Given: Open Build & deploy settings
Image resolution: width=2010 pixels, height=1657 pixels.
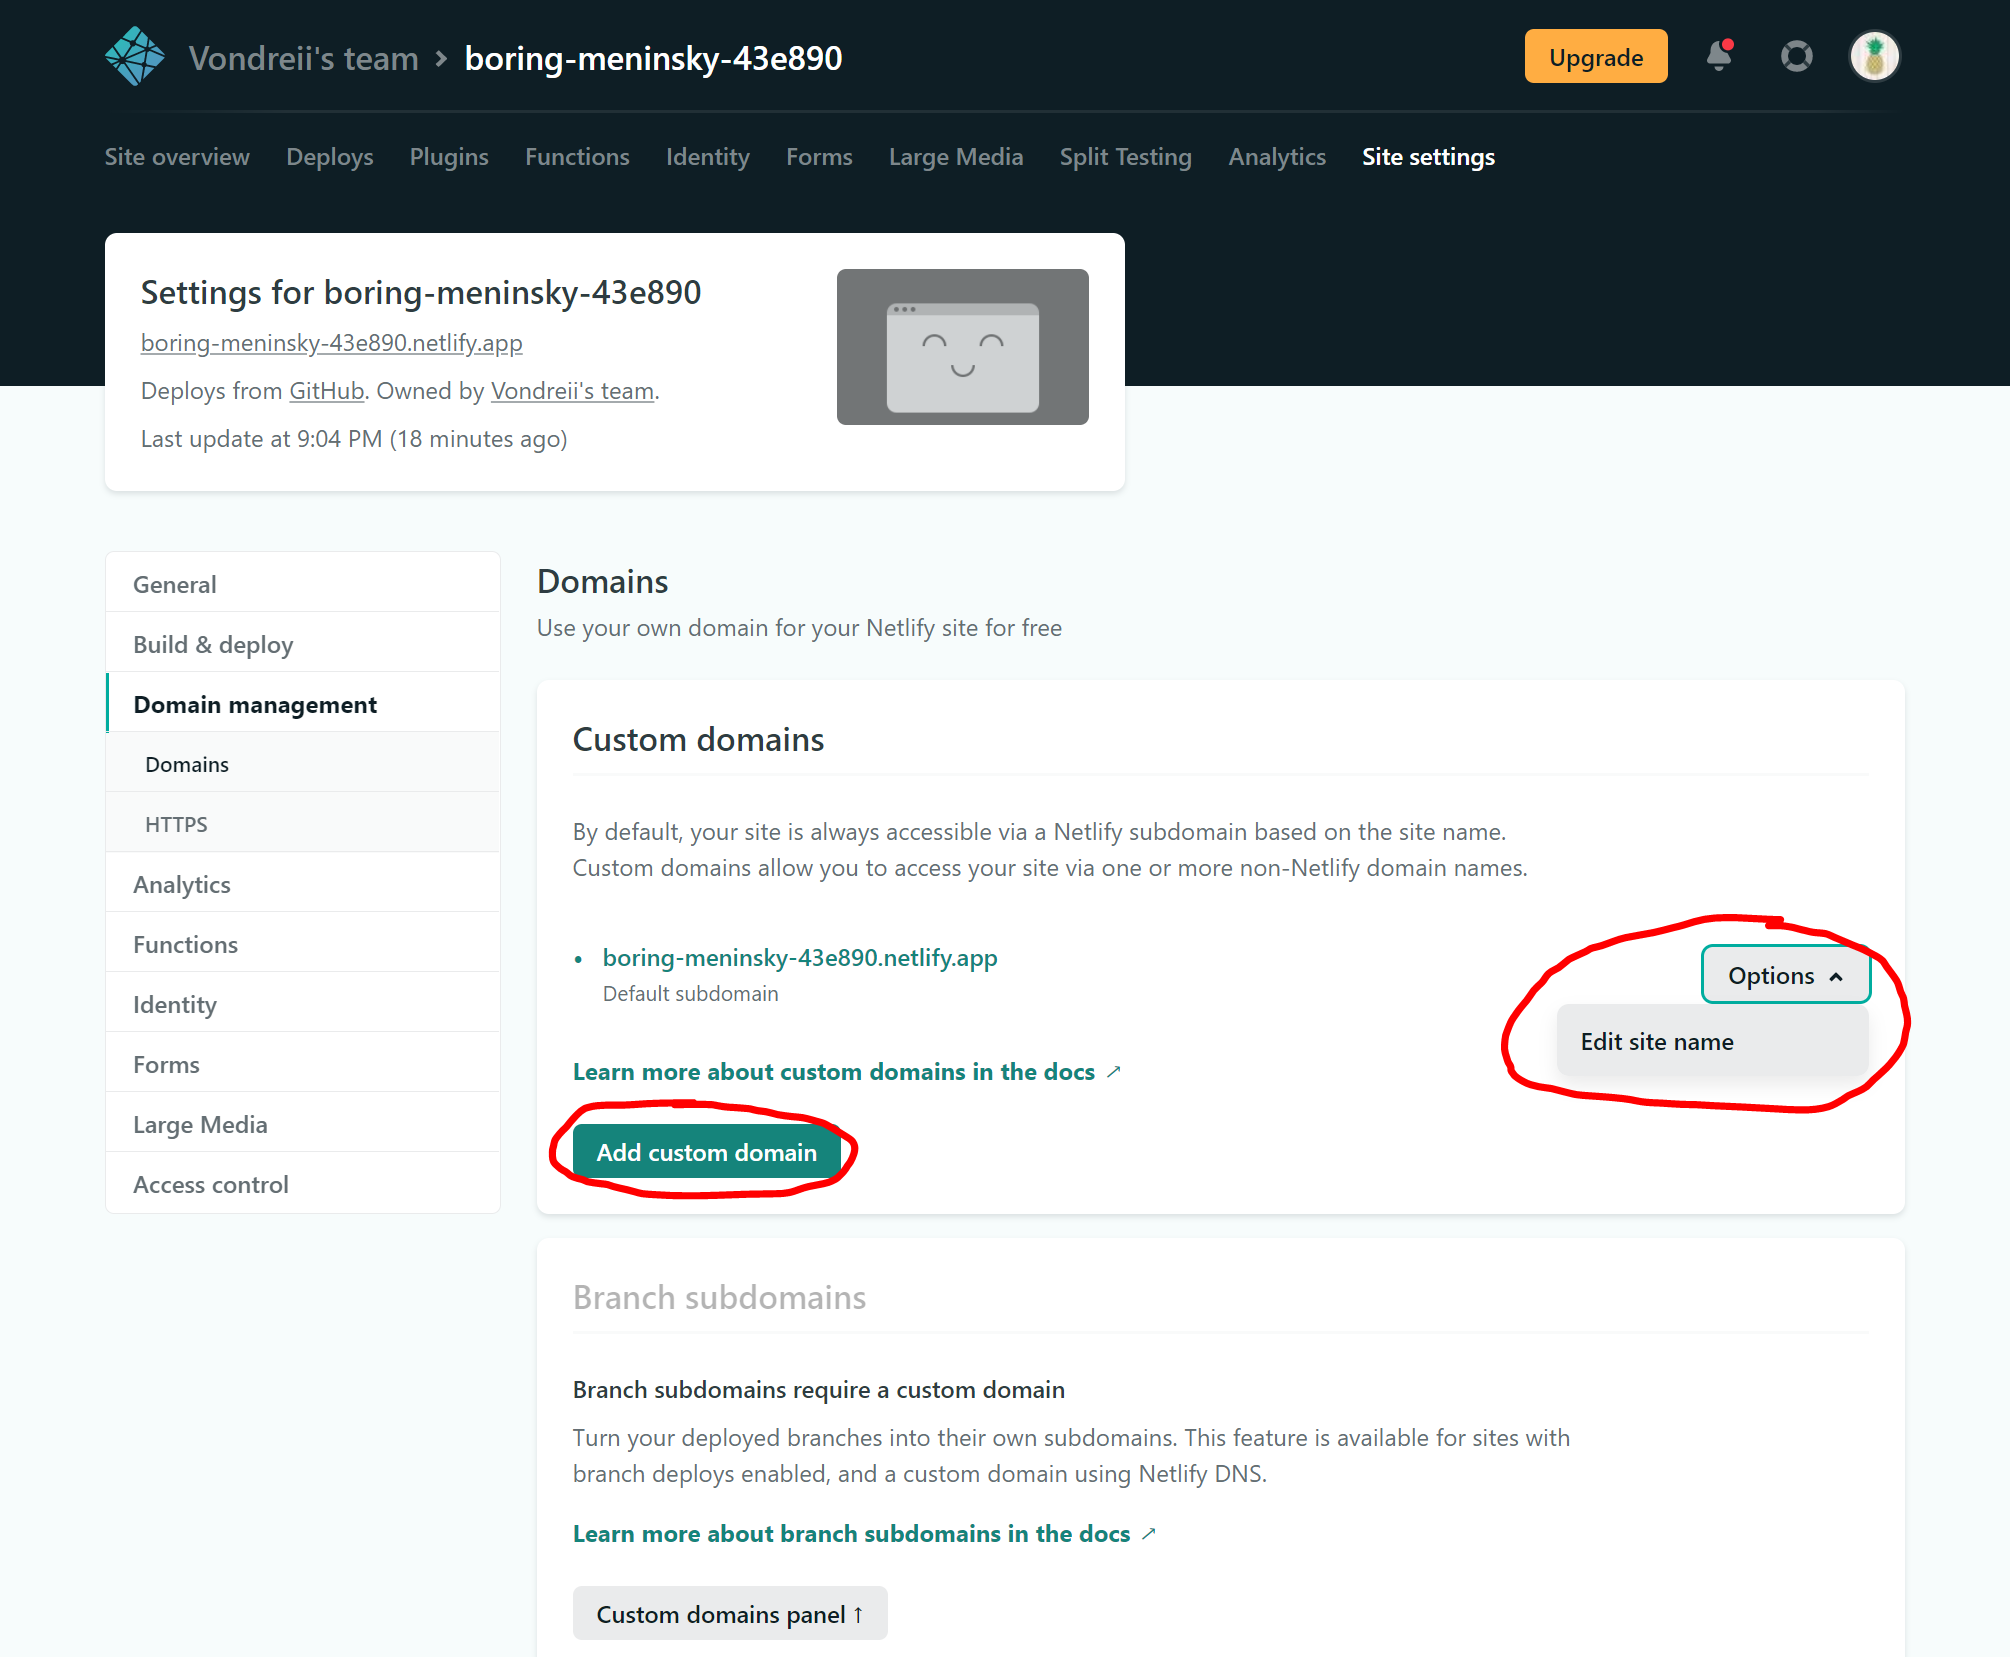Looking at the screenshot, I should 303,644.
